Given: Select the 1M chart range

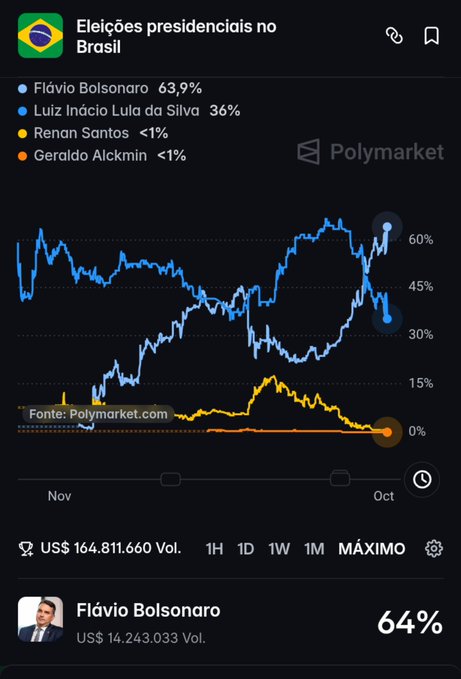Looking at the screenshot, I should [314, 549].
